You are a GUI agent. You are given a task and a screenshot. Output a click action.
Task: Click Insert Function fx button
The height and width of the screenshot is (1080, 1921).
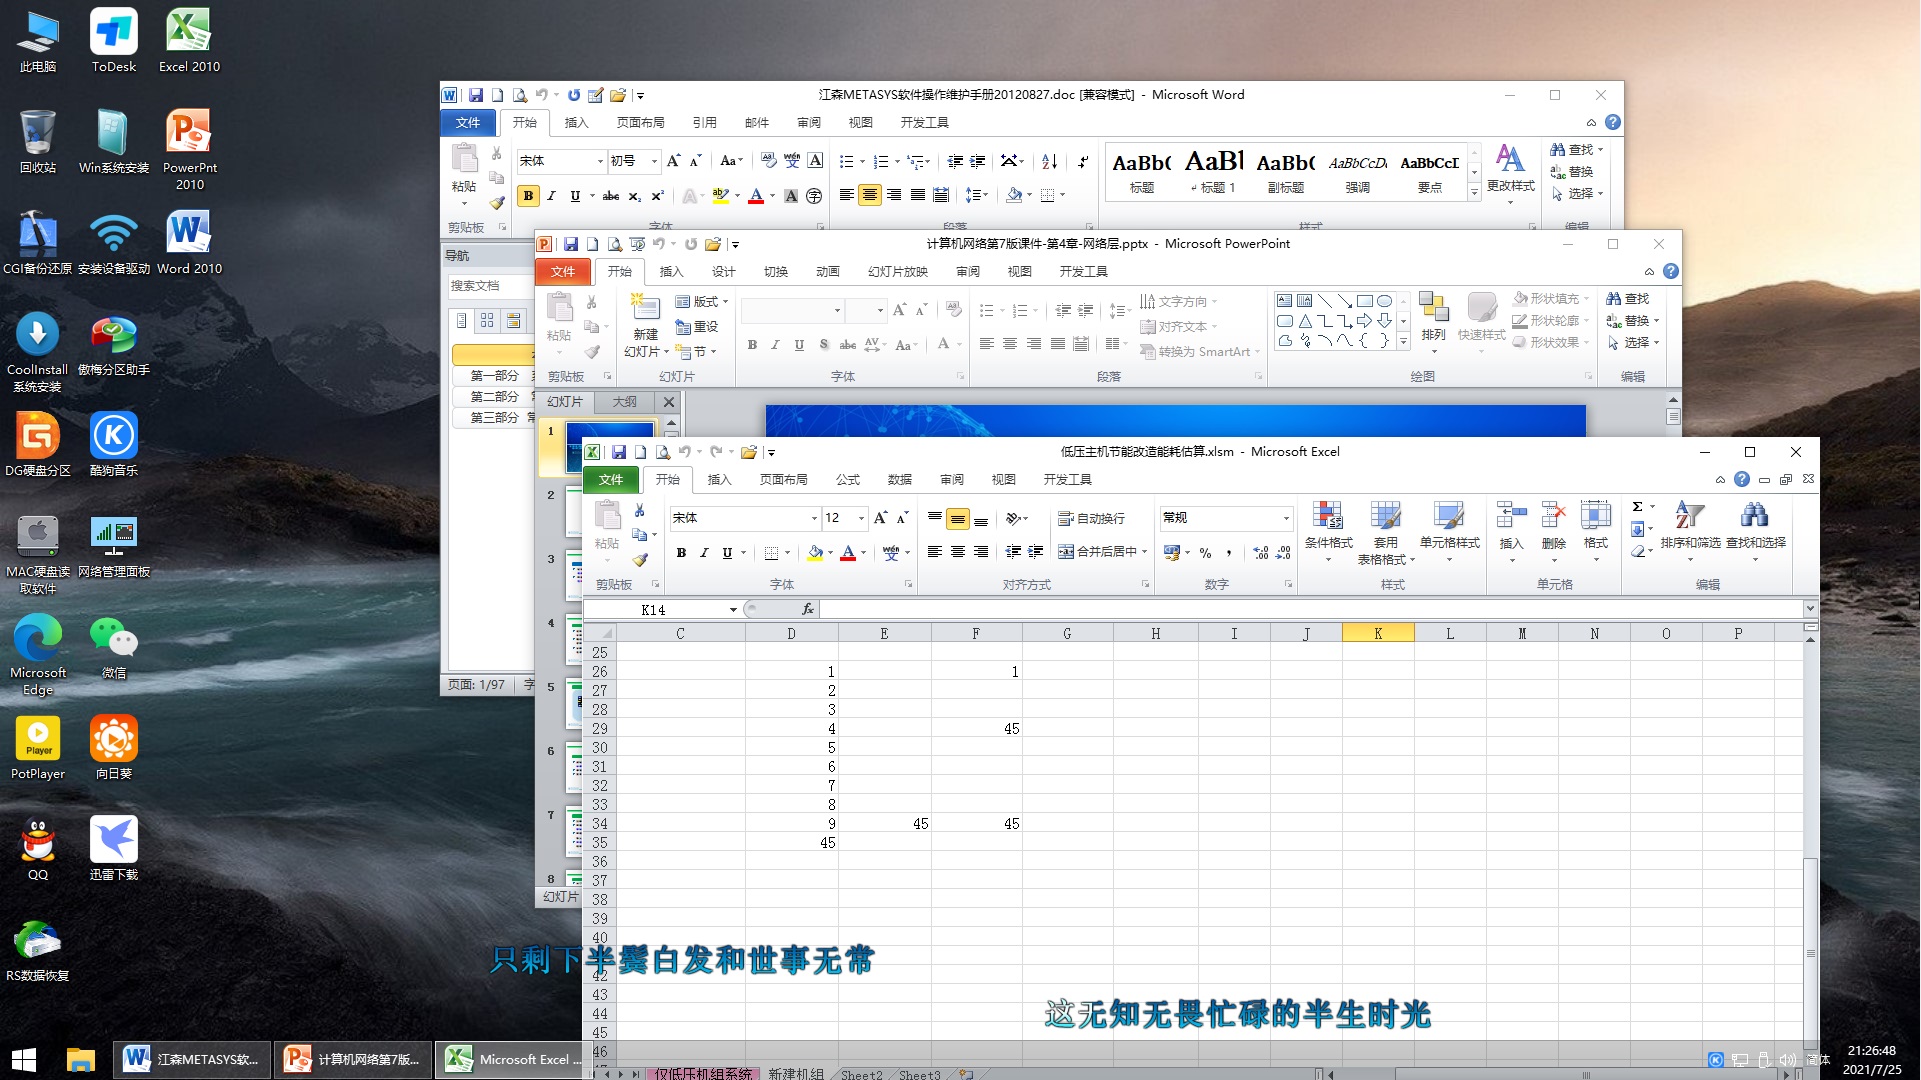coord(808,609)
